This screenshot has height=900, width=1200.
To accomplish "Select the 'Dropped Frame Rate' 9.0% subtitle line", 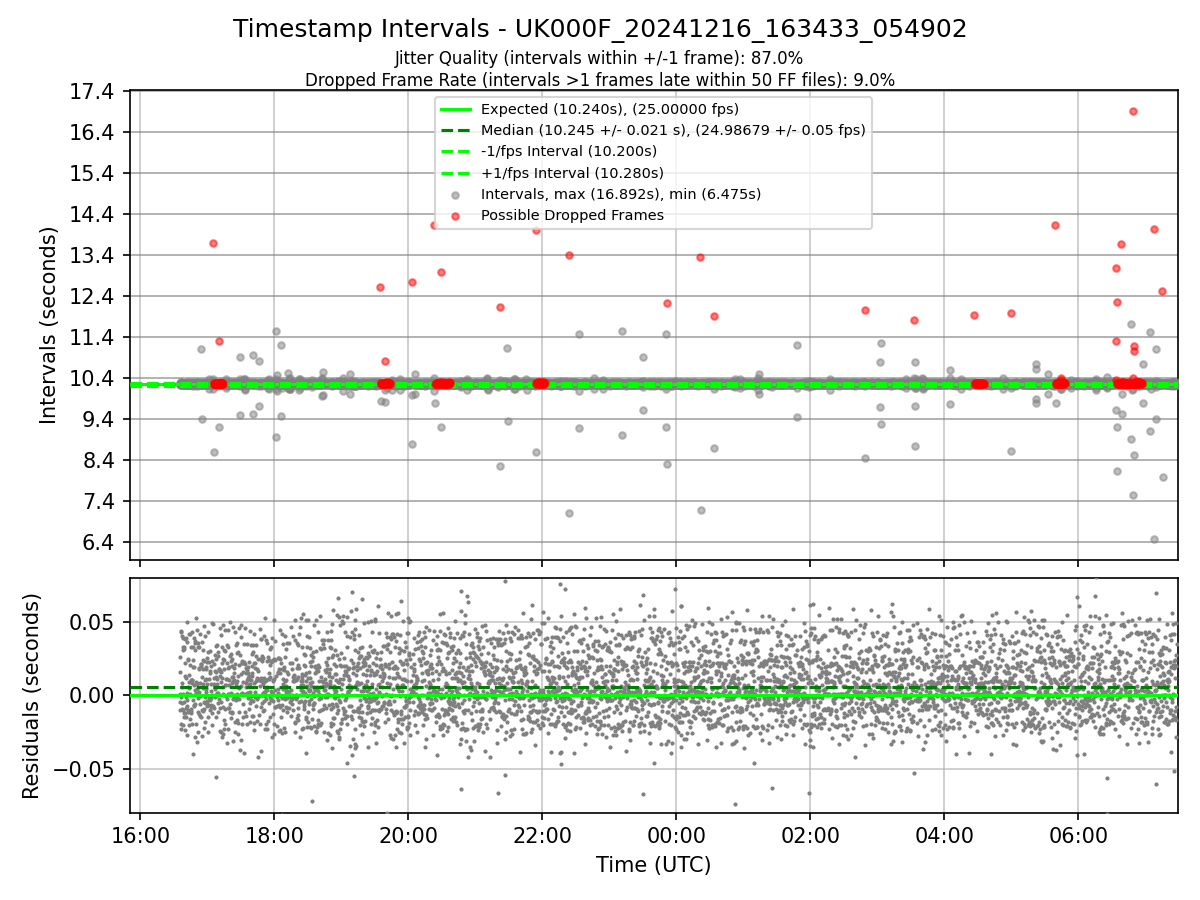I will click(600, 79).
